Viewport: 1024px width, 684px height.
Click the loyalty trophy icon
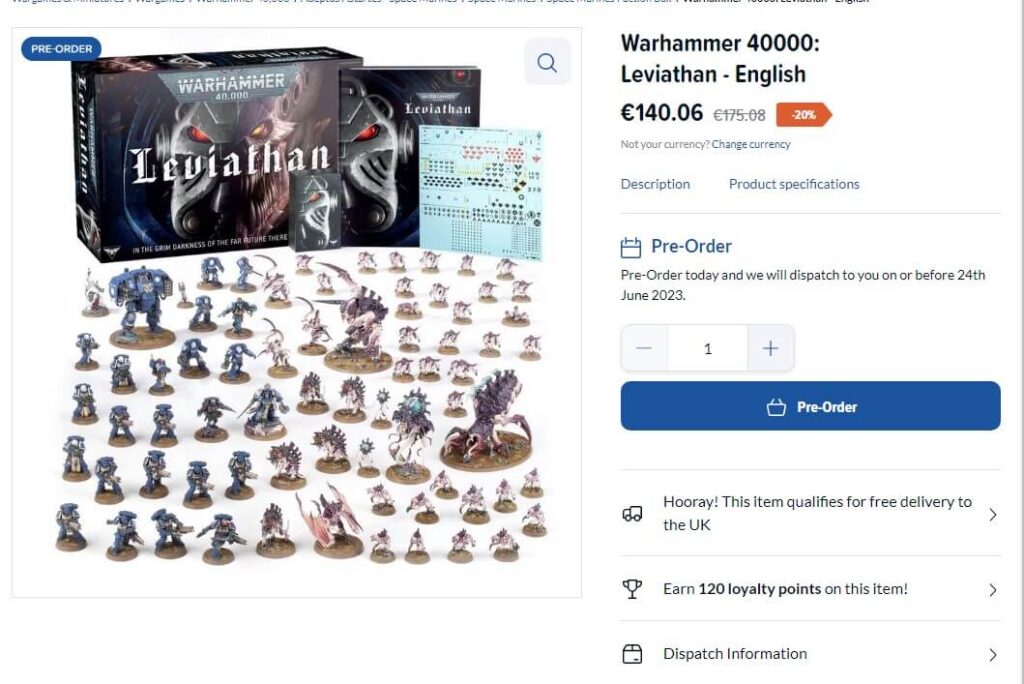click(632, 589)
